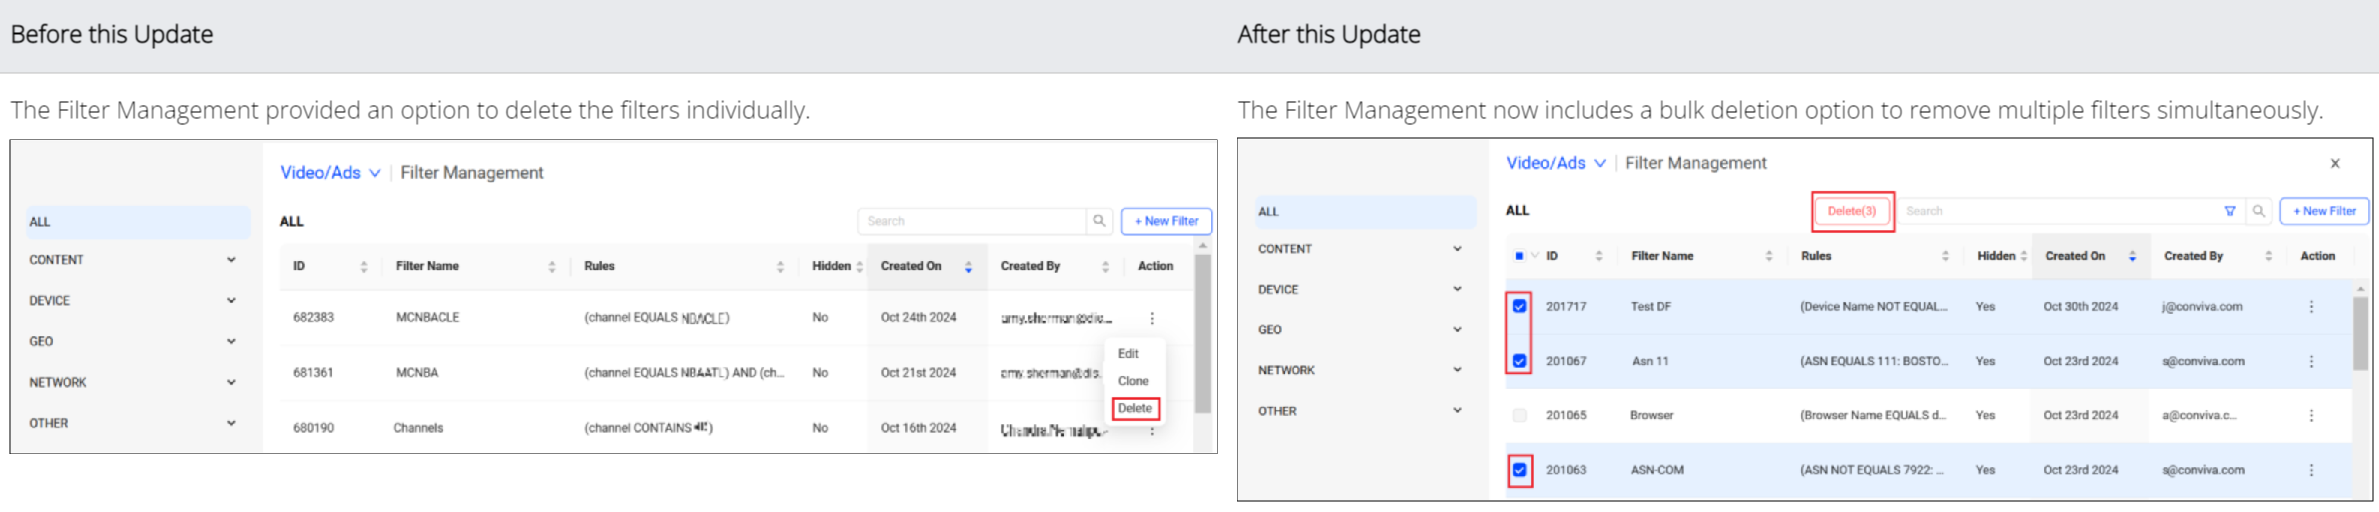2379x512 pixels.
Task: Click + New Filter in the before-update panel
Action: click(x=1166, y=221)
